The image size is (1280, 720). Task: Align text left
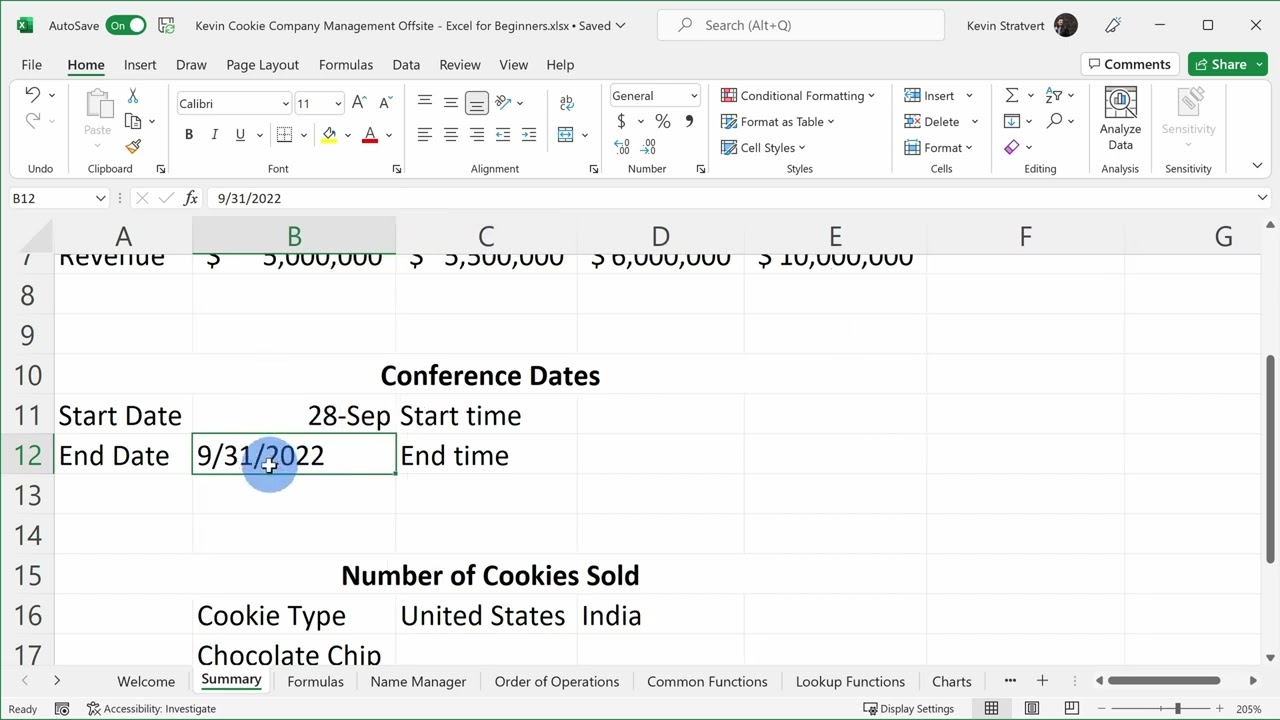point(425,134)
